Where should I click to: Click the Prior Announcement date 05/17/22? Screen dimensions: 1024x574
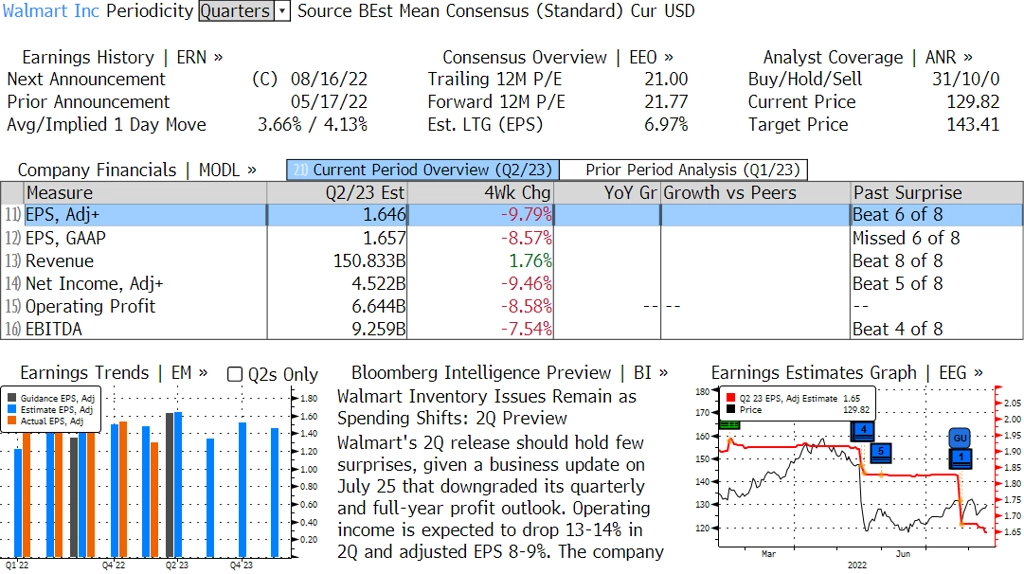click(329, 102)
